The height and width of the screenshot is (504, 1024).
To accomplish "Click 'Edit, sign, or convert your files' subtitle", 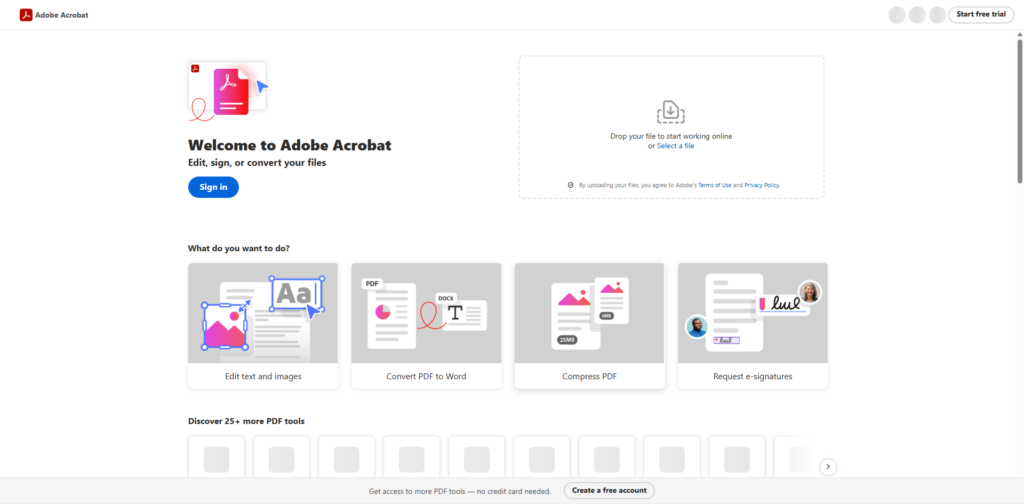I will coord(257,163).
